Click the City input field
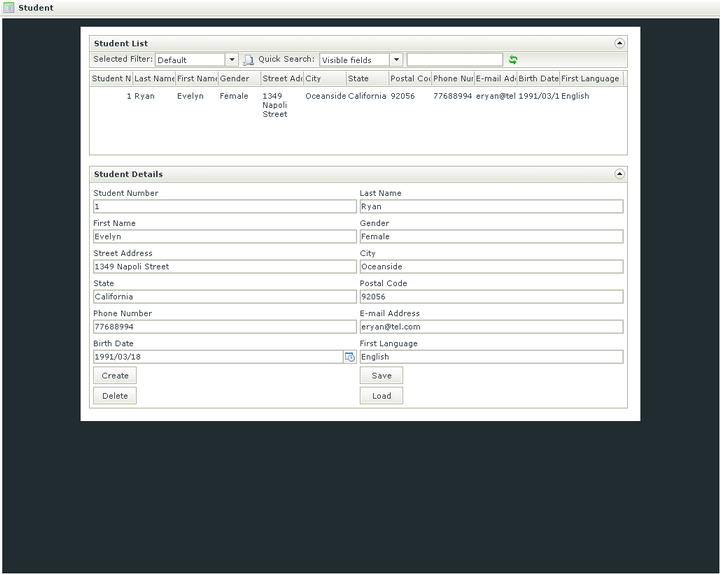The height and width of the screenshot is (574, 720). pos(491,266)
